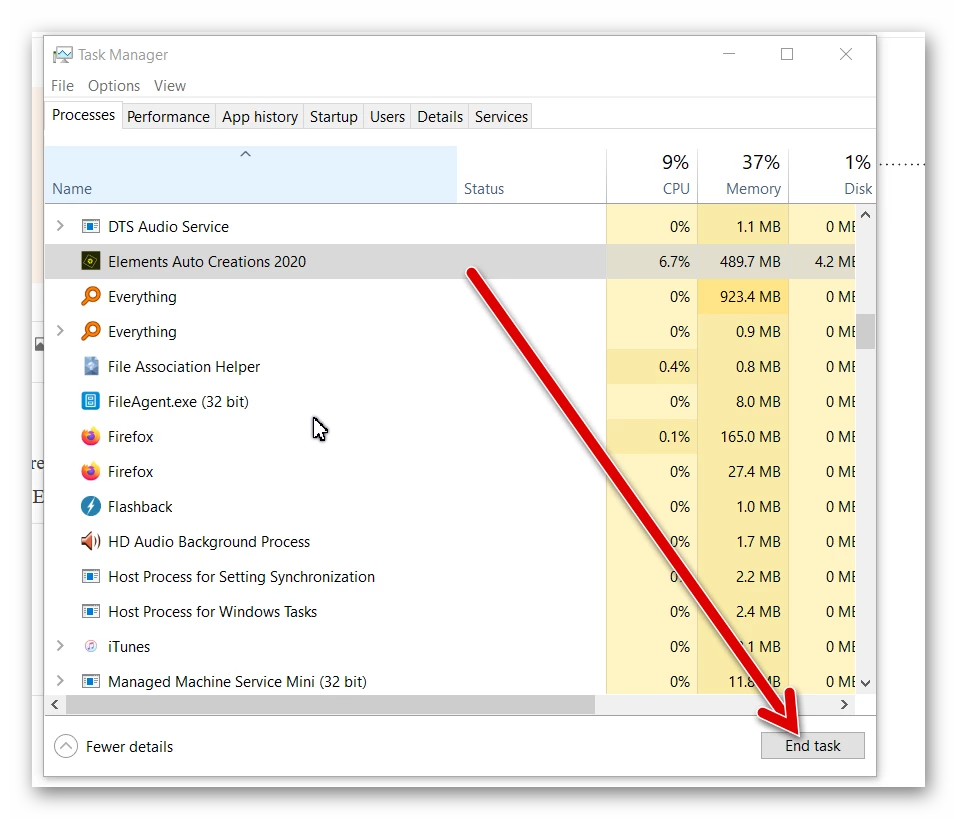This screenshot has height=819, width=957.
Task: Sort processes by Memory column
Action: pyautogui.click(x=743, y=175)
